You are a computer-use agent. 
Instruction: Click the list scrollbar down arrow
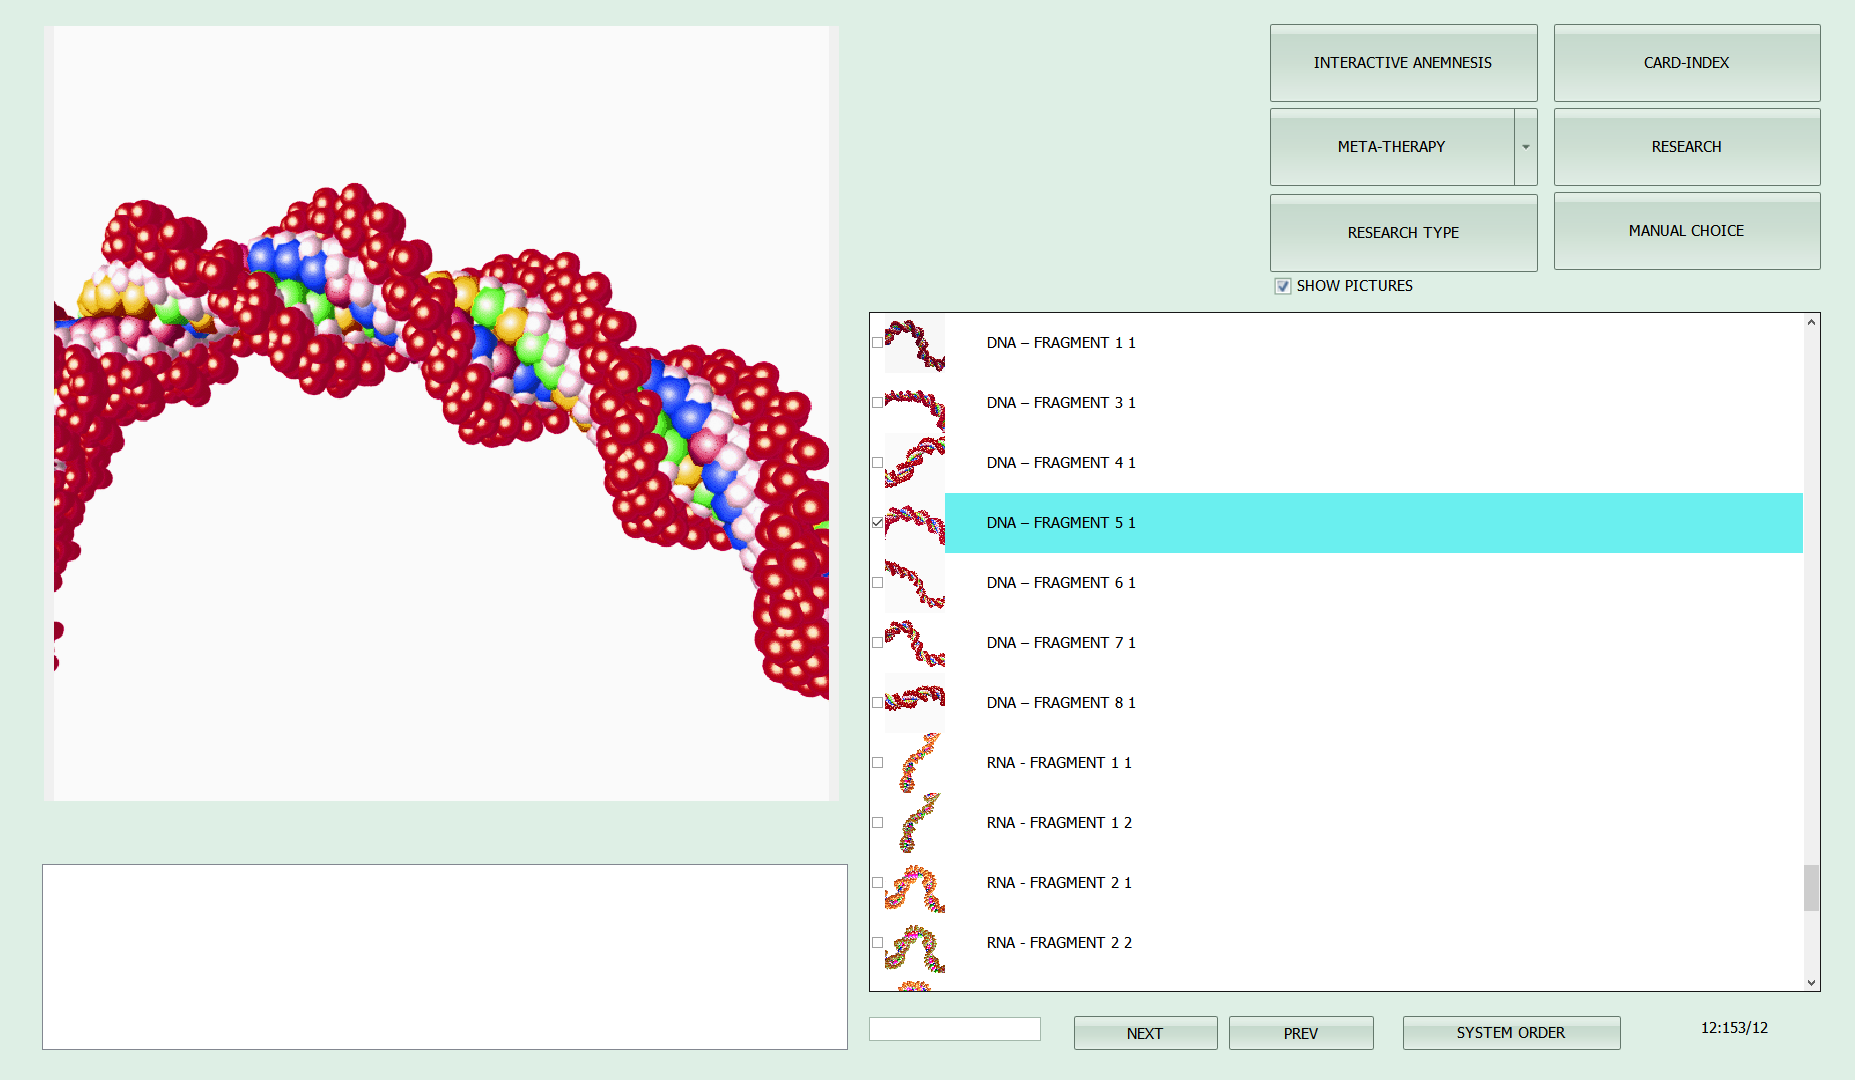1811,982
